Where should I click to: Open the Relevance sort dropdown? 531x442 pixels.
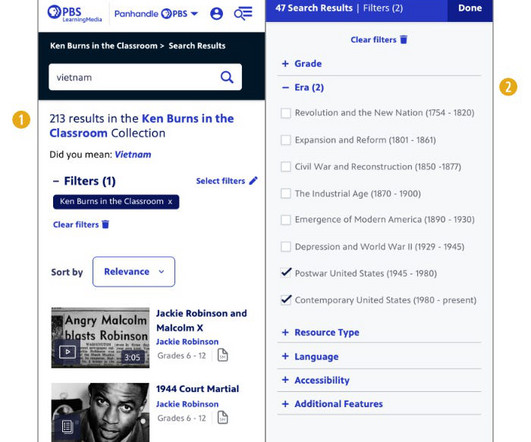coord(134,272)
